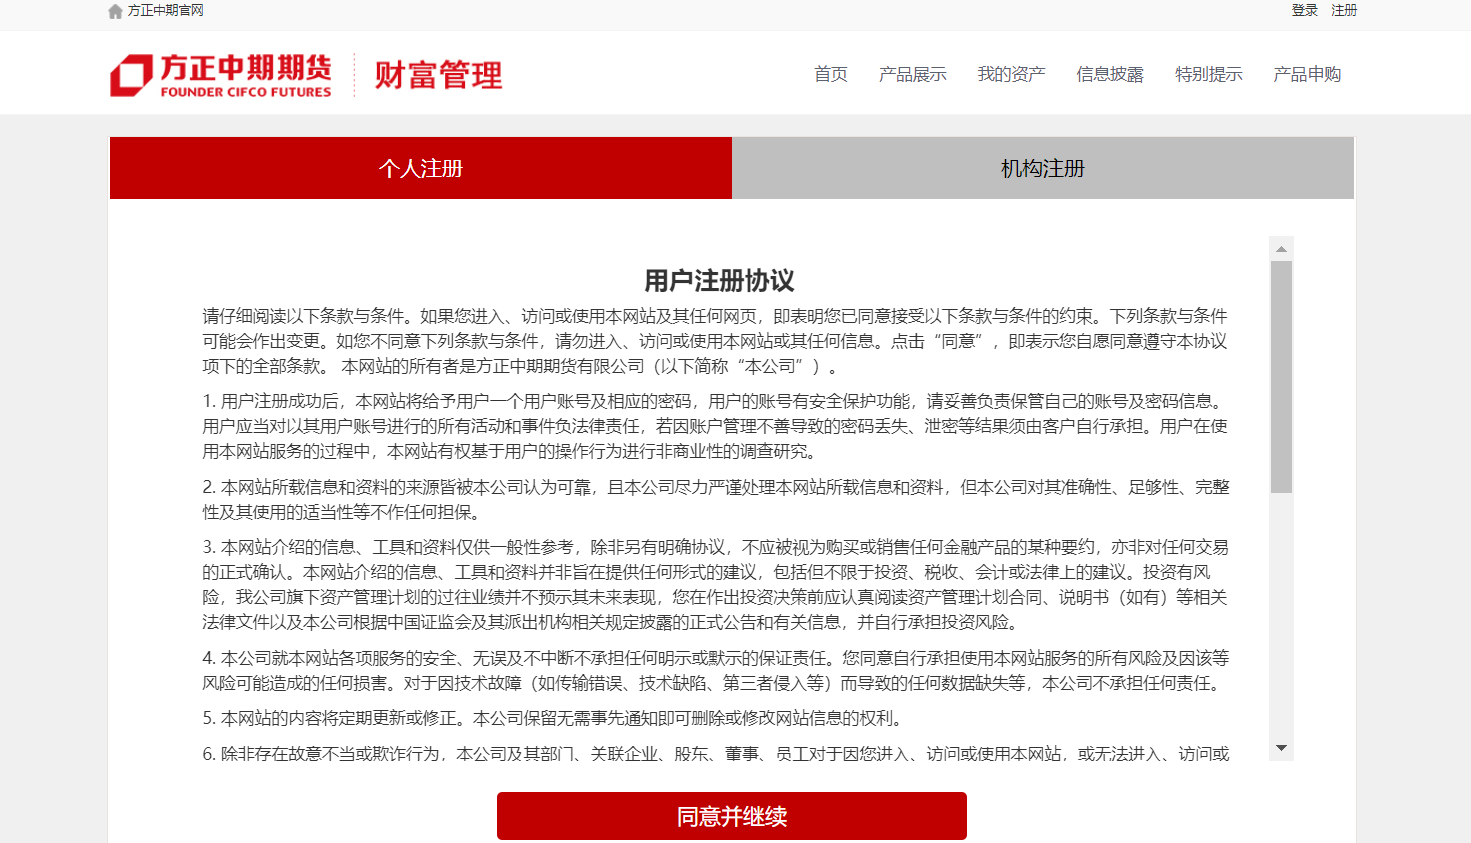
Task: Click the 财富管理 heading next to logo
Action: (x=438, y=75)
